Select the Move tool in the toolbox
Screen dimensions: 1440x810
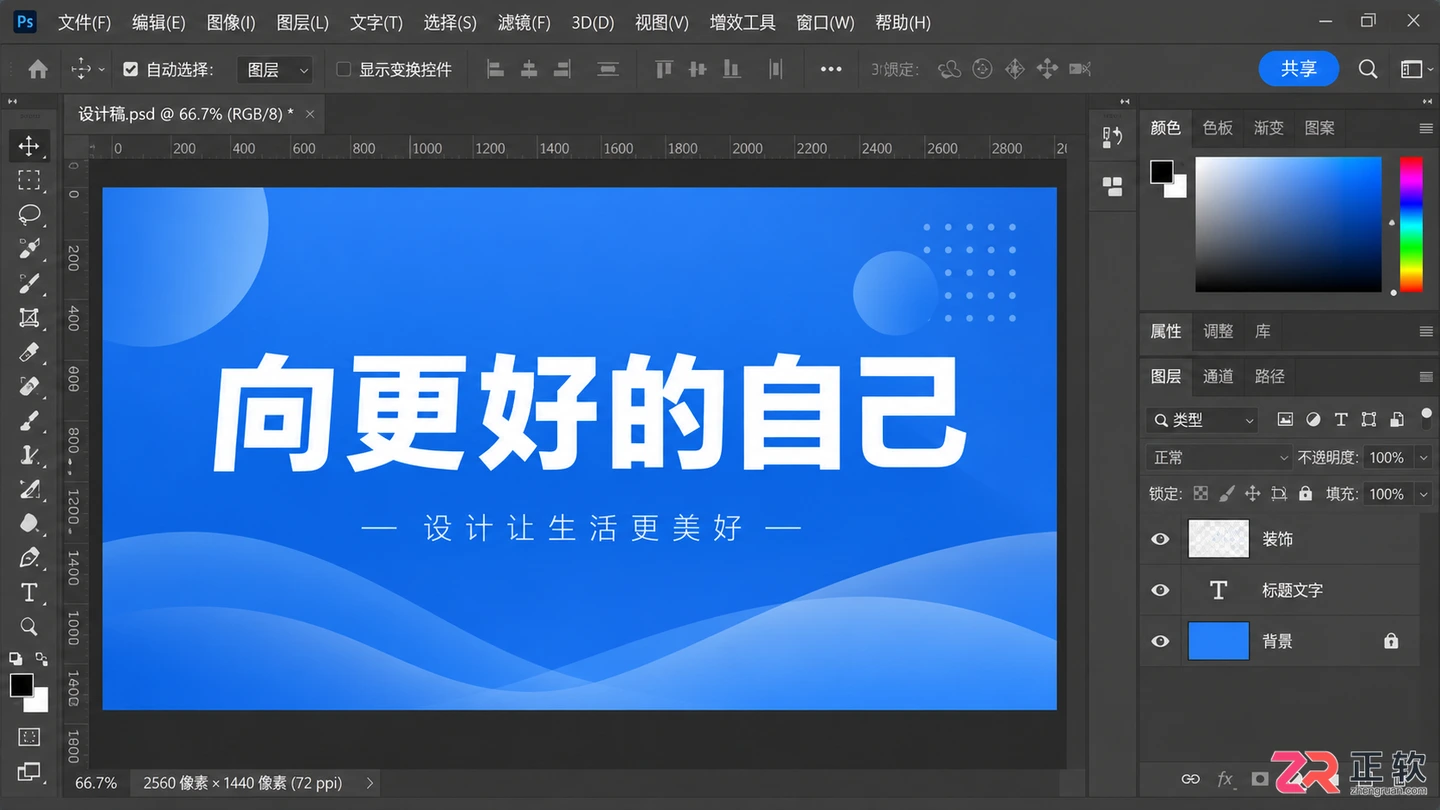29,146
